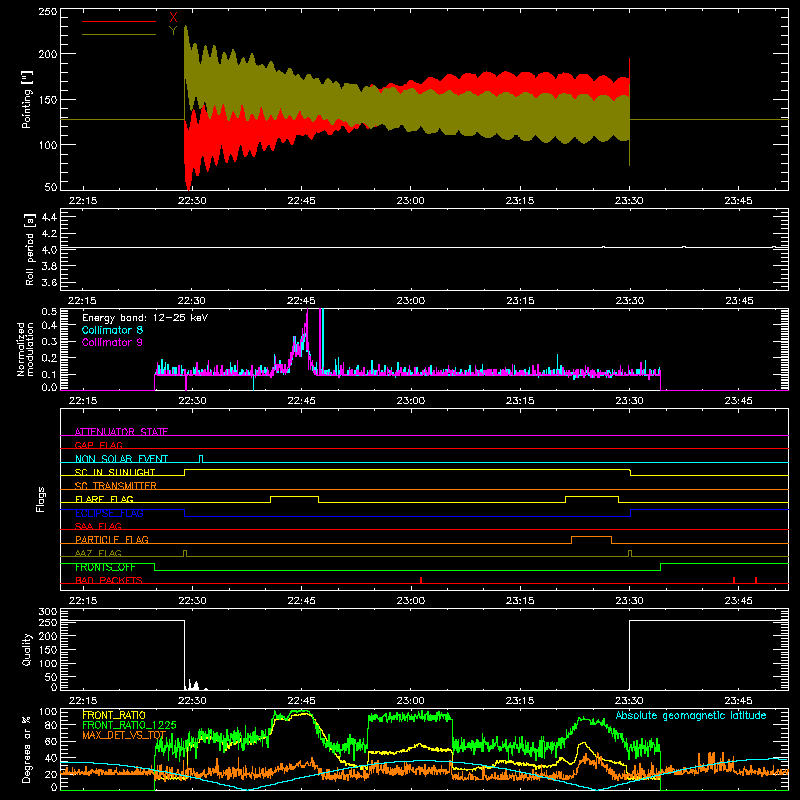The height and width of the screenshot is (800, 800).
Task: Click the AAZ_FLAG pulse near 22:30
Action: (185, 553)
